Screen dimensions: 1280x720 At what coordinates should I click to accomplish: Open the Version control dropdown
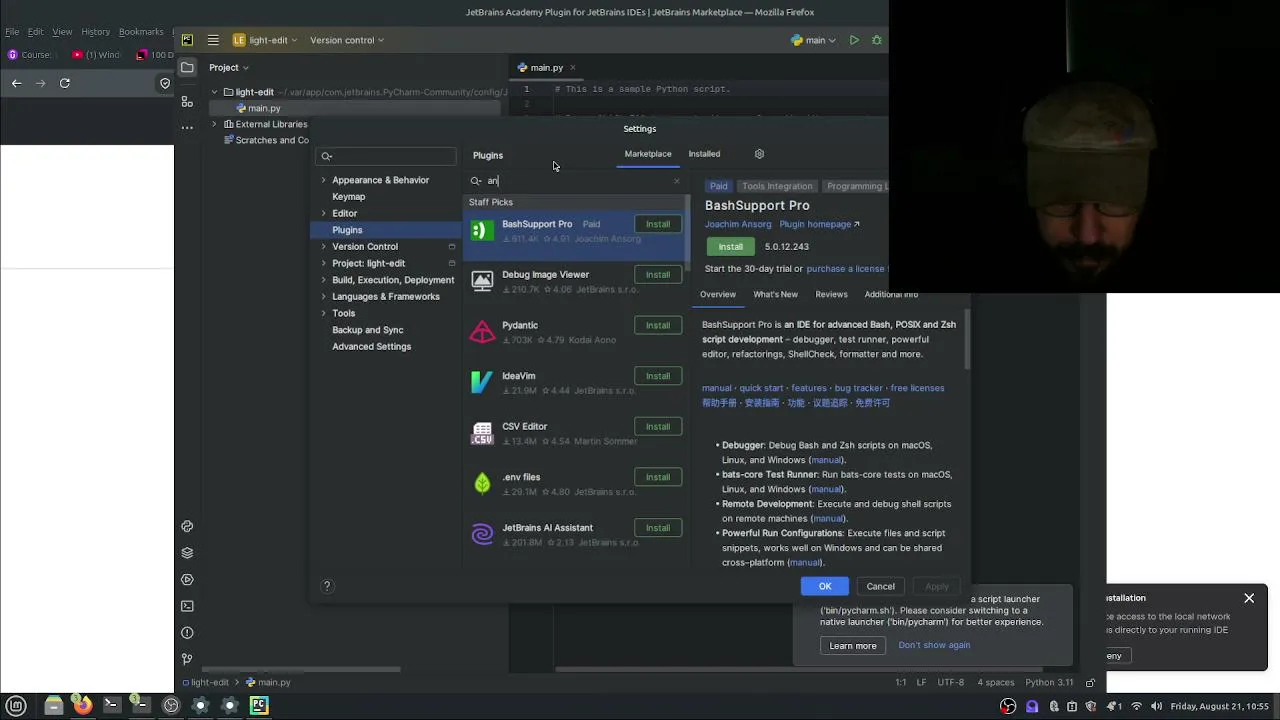coord(347,40)
